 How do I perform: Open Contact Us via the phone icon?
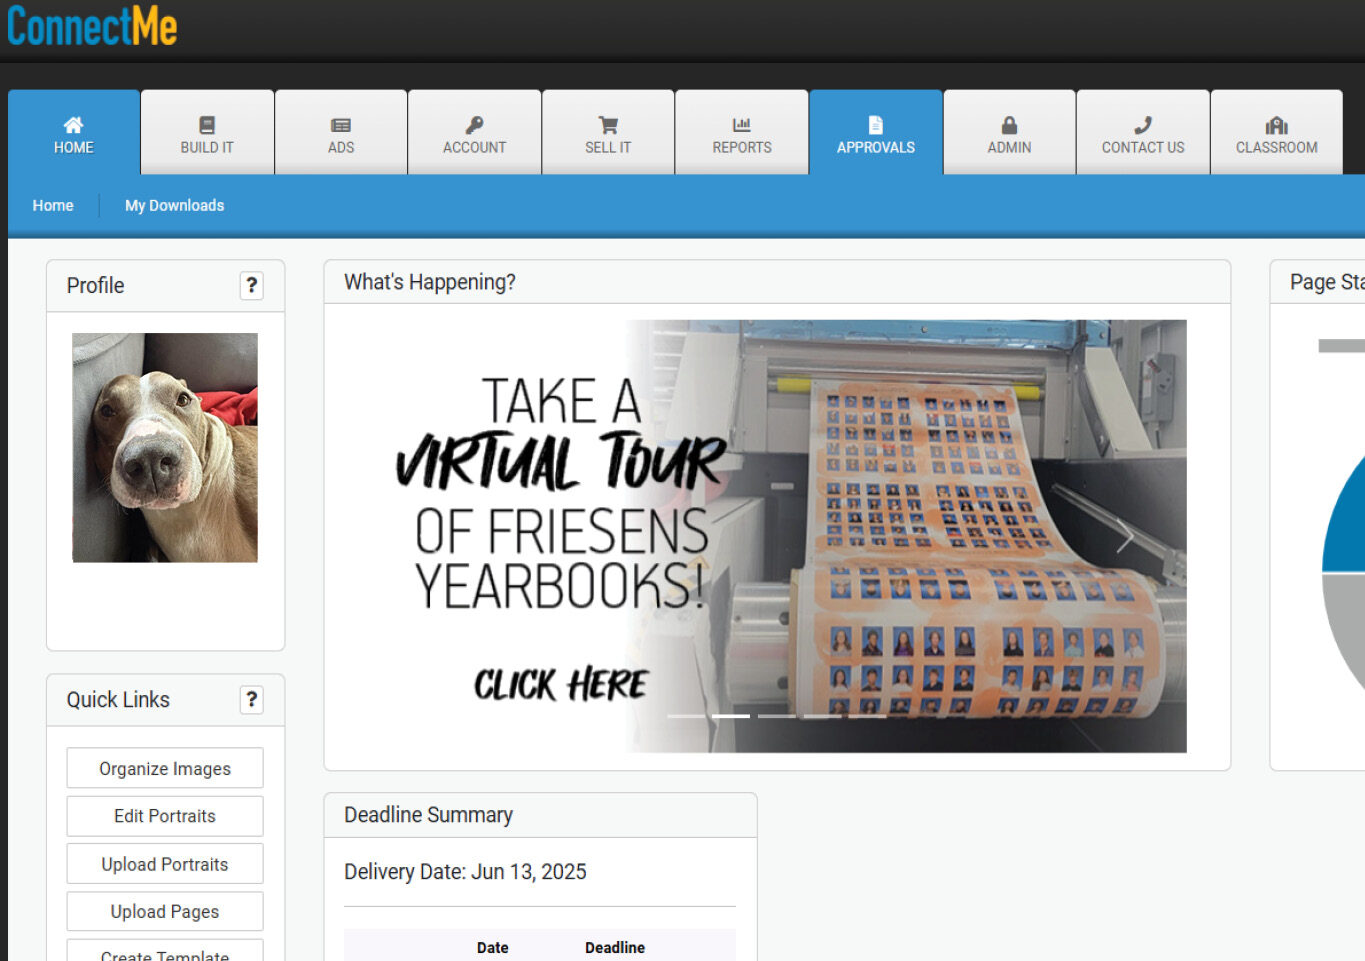(1143, 126)
